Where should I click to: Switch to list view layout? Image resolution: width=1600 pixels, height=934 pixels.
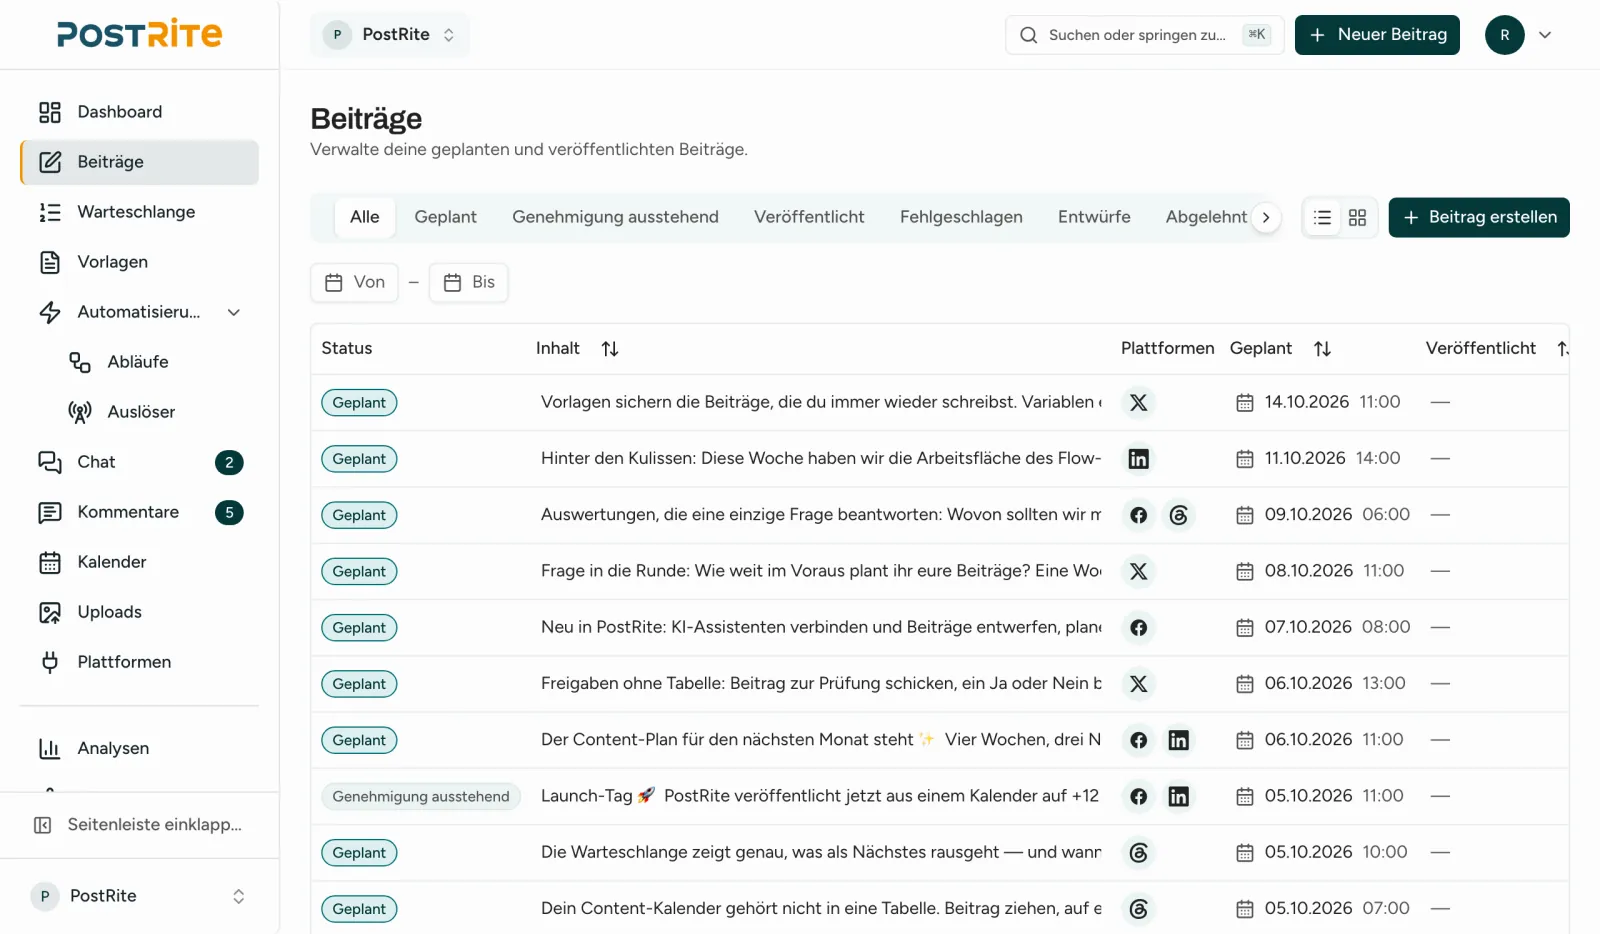1323,218
